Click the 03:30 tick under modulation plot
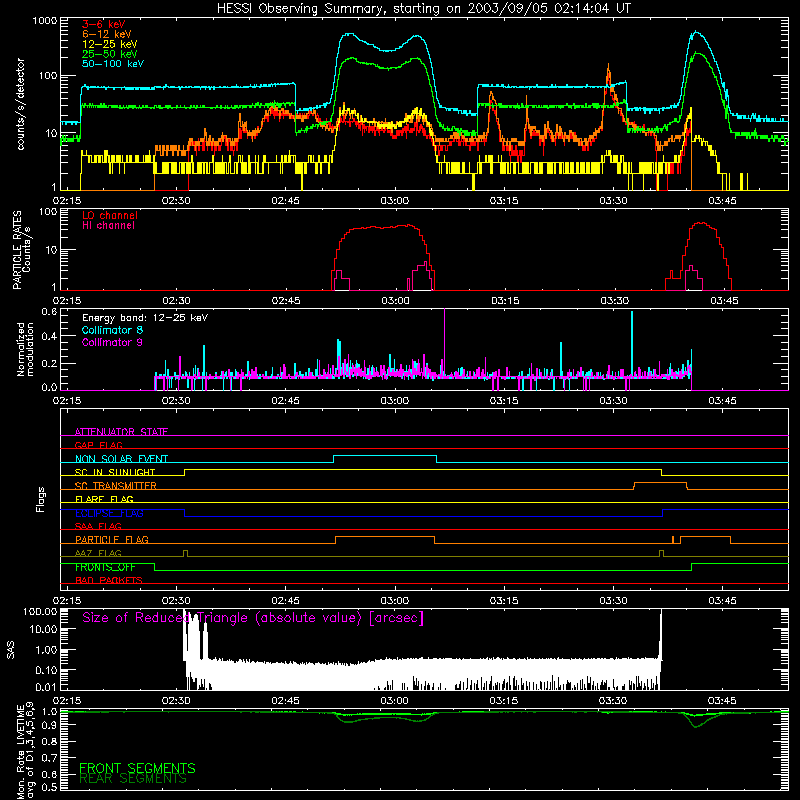 pos(613,401)
